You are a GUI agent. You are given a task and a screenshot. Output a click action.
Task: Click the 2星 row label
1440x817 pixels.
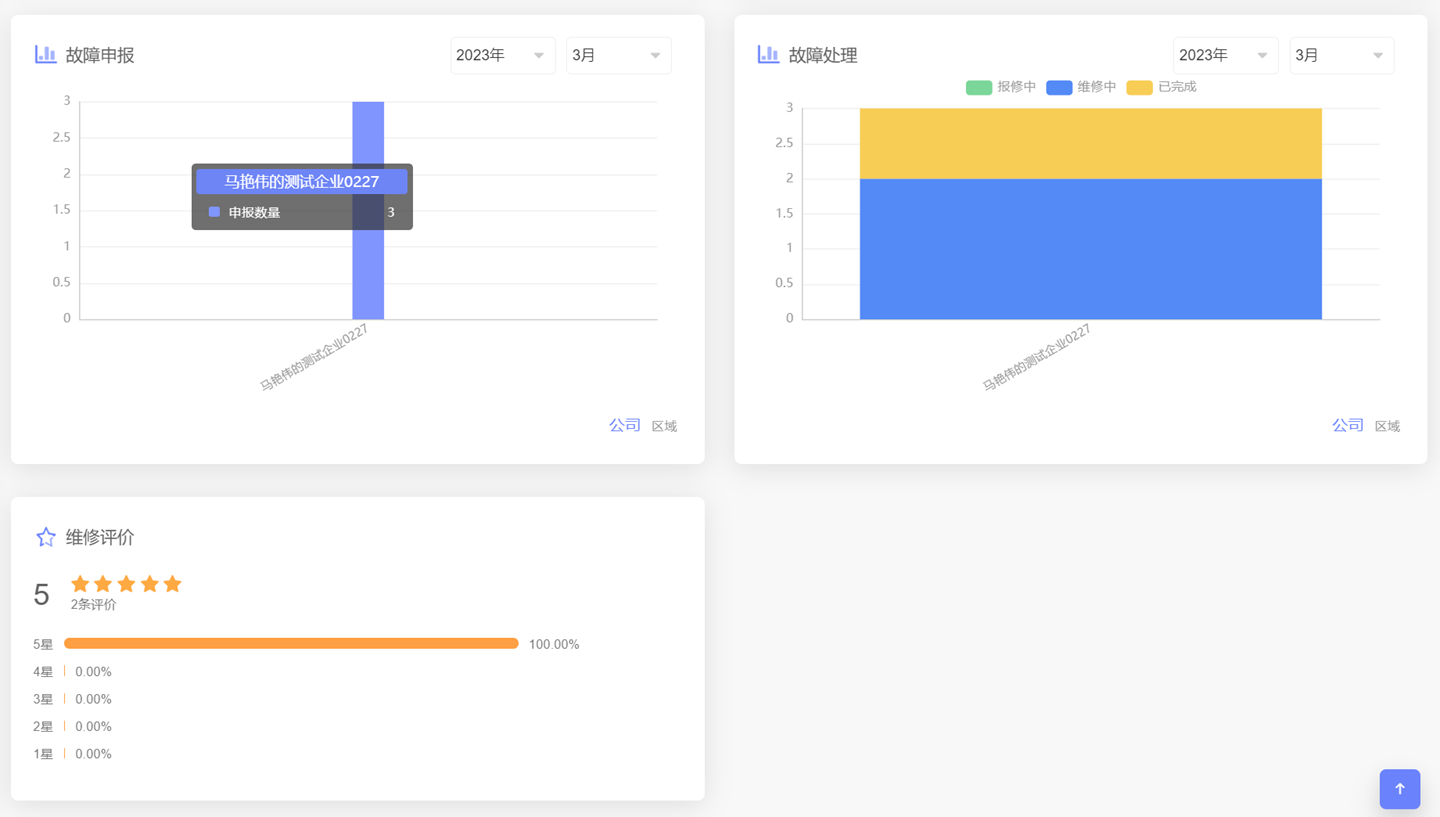[43, 727]
